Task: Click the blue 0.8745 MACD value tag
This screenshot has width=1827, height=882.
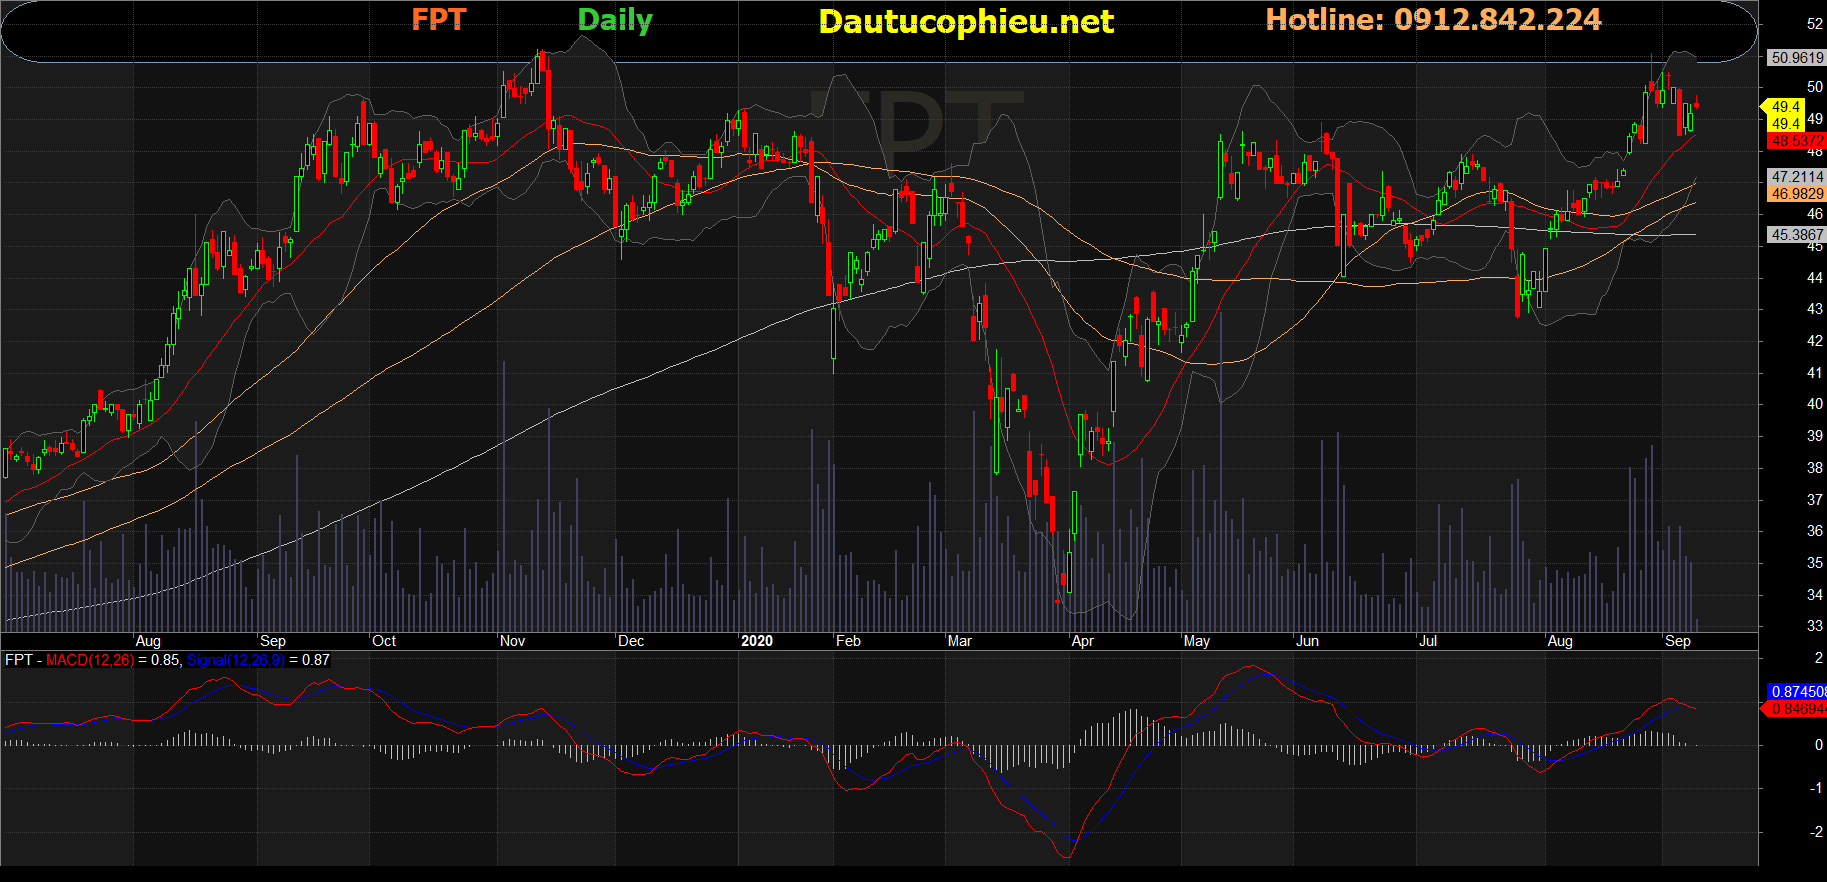Action: point(1797,691)
